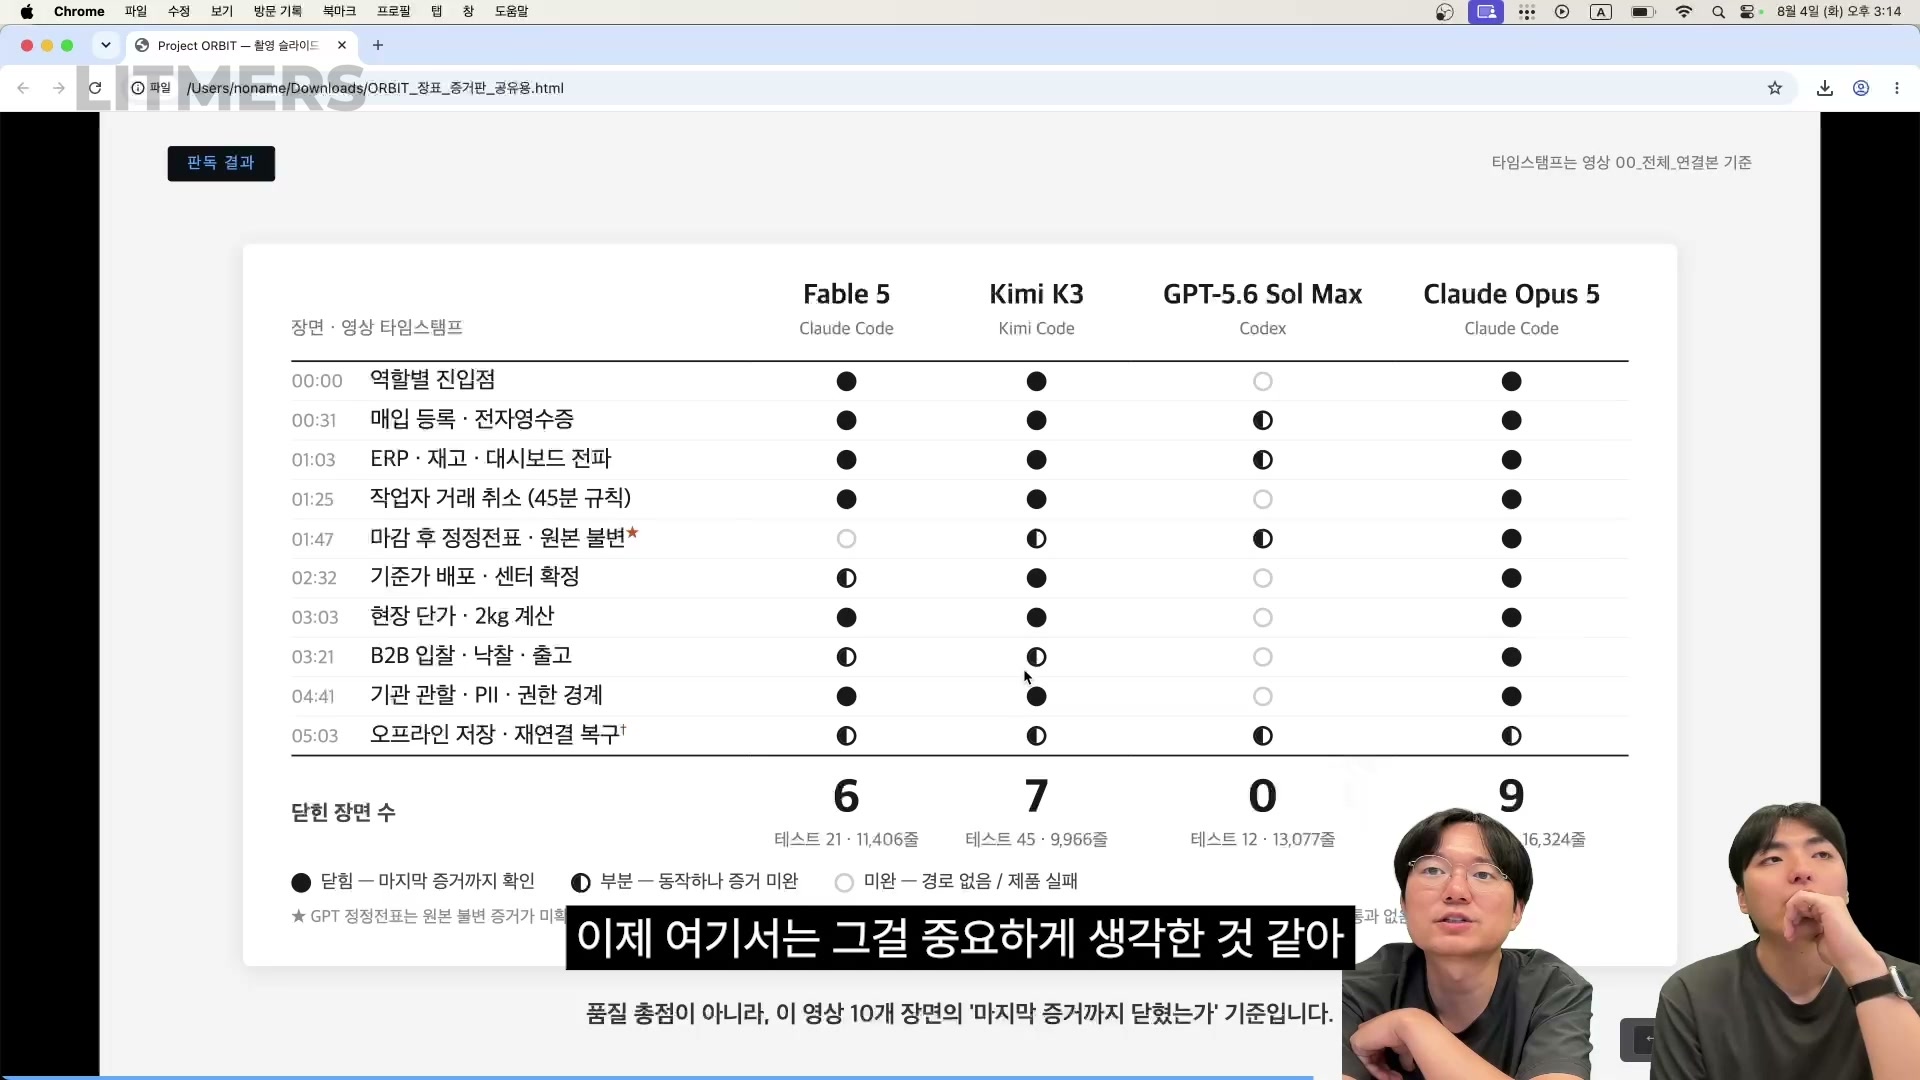Click the row 마감 후 정정전표 · 원본 불변
Screen dimensions: 1920x1080
click(x=960, y=538)
